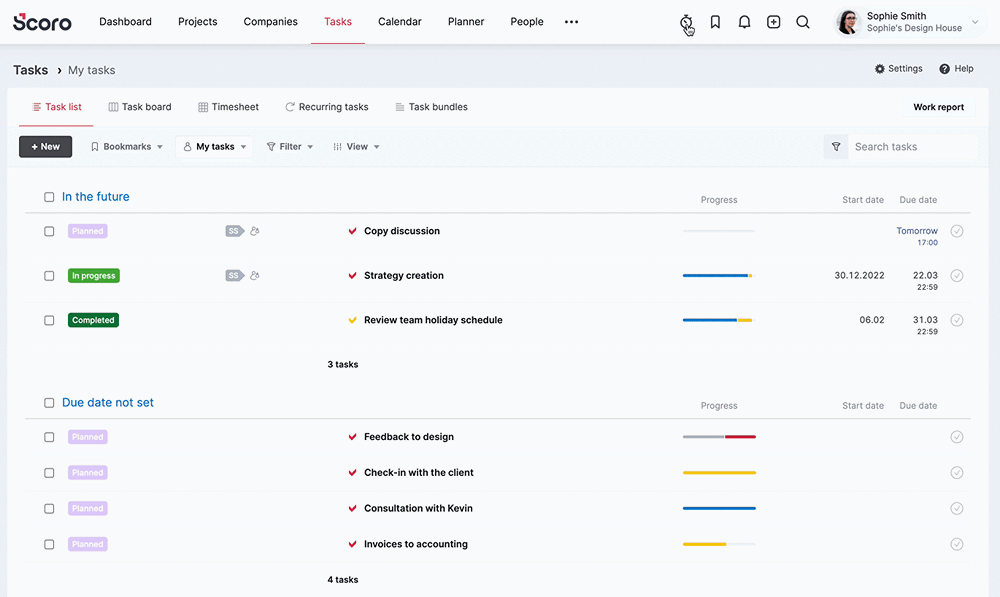Expand the user account menu arrow
This screenshot has height=597, width=1000.
point(975,22)
